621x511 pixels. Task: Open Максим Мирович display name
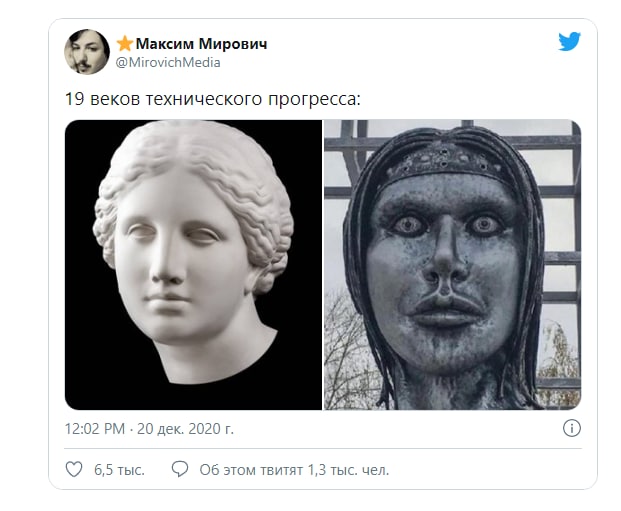(x=202, y=43)
